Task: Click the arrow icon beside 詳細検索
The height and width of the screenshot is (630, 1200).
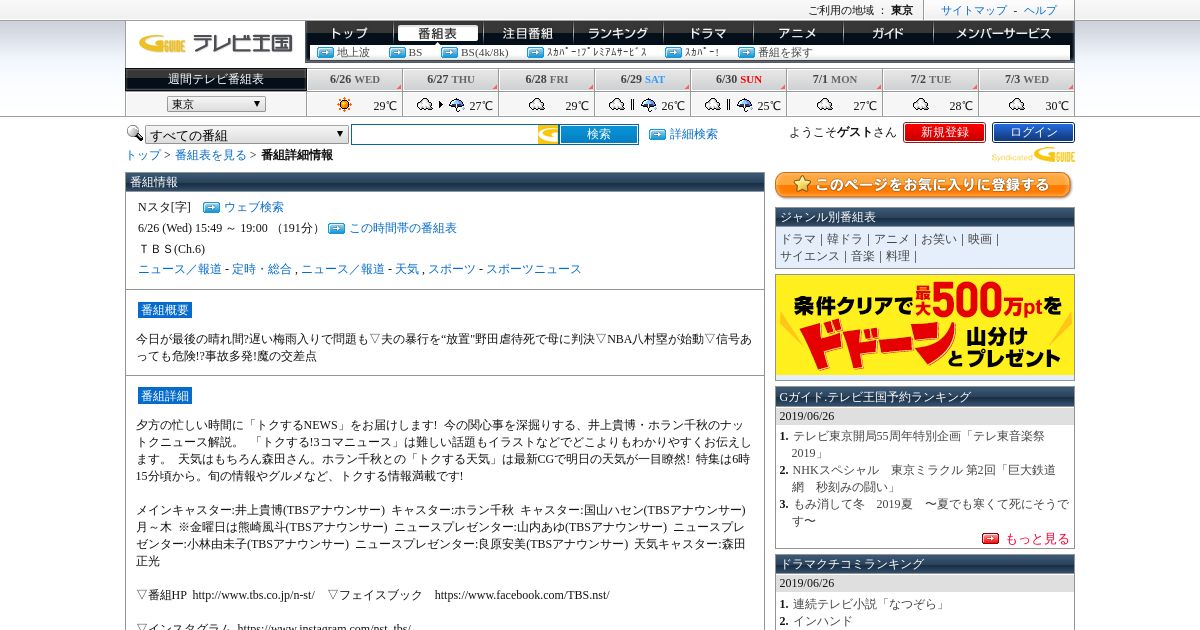Action: point(657,134)
